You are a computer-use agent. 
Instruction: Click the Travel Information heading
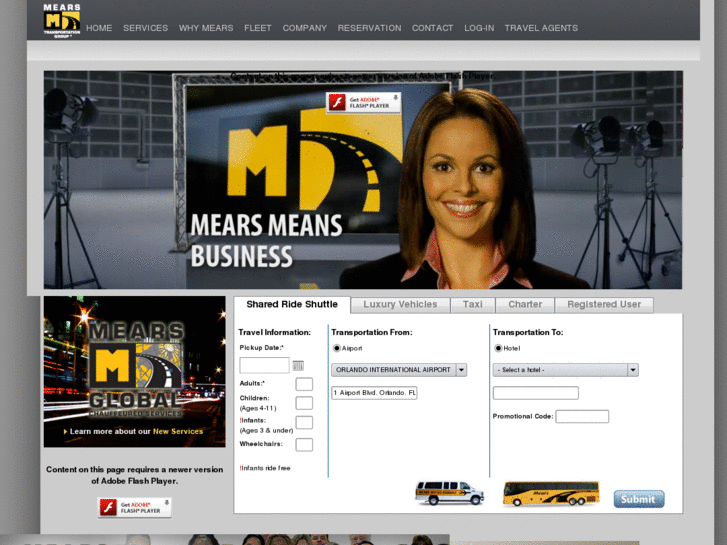[274, 332]
